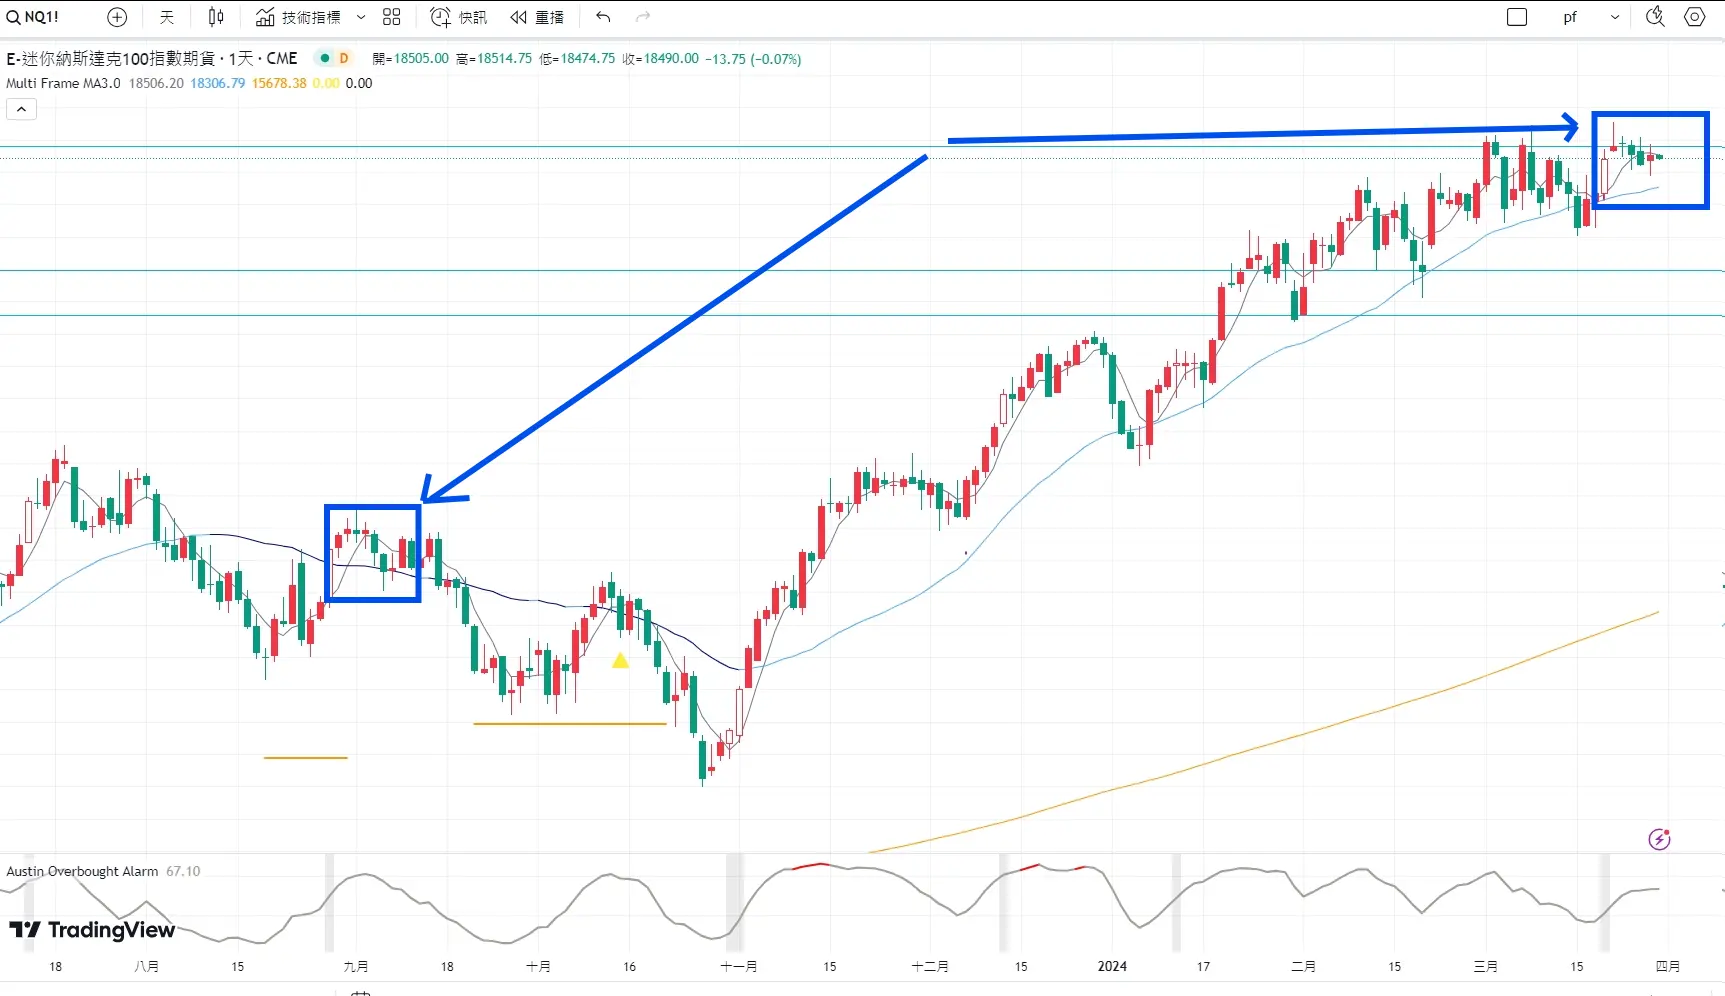Collapse the indicator legend with chevron button
This screenshot has height=996, width=1725.
click(21, 109)
